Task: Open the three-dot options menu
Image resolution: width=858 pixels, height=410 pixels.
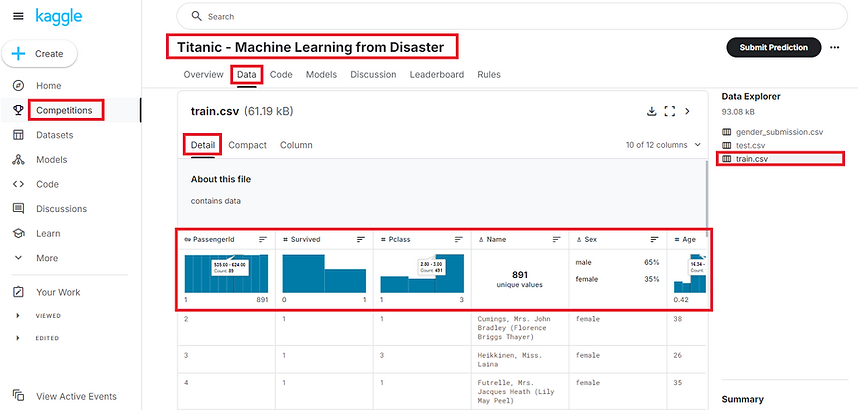Action: click(834, 48)
